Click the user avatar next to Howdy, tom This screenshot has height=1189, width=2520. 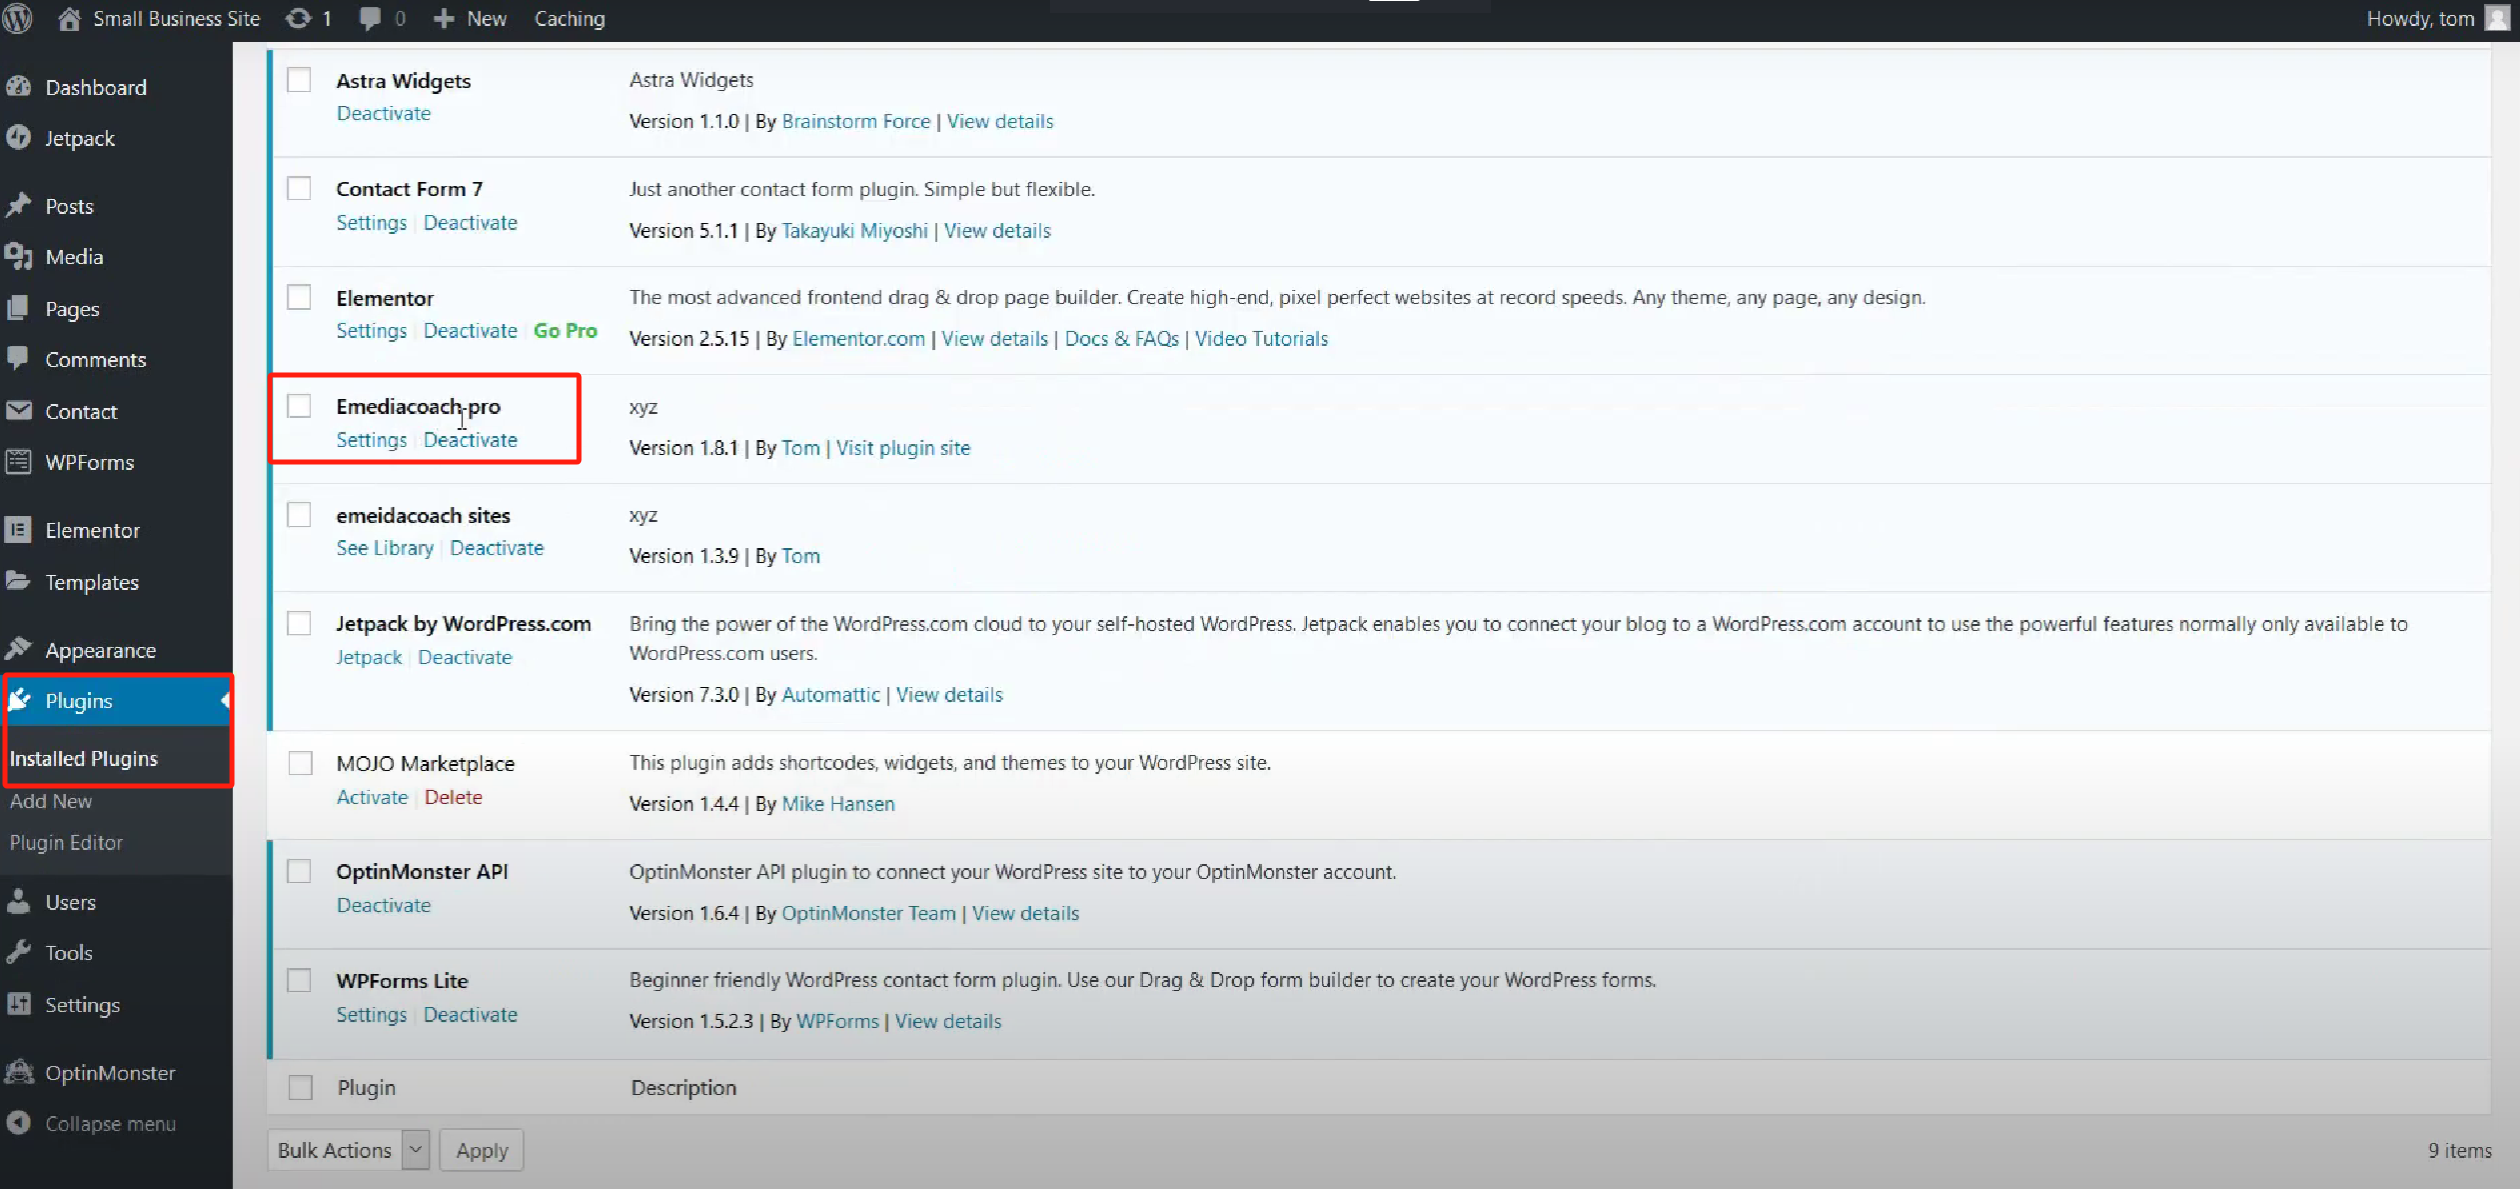(2497, 18)
